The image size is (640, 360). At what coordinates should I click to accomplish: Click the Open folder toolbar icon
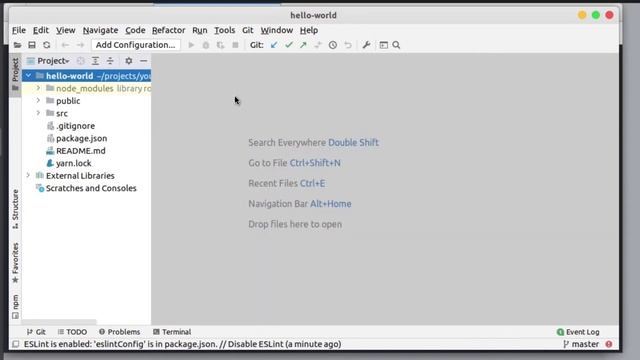pyautogui.click(x=17, y=45)
